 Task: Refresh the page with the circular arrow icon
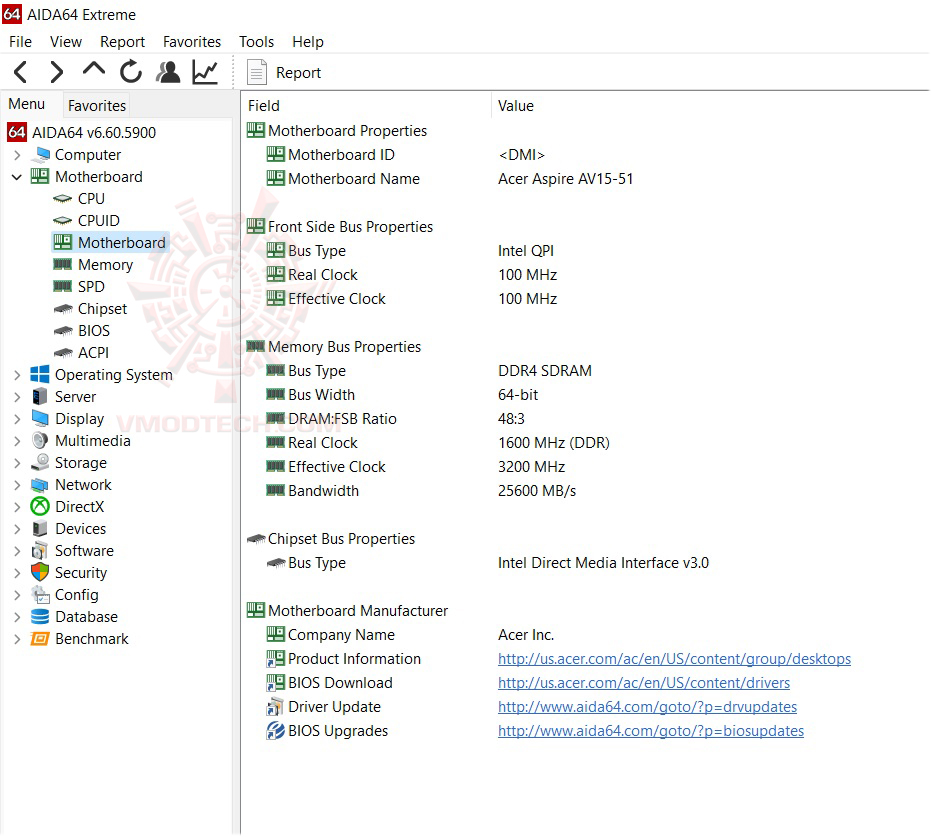pyautogui.click(x=131, y=72)
